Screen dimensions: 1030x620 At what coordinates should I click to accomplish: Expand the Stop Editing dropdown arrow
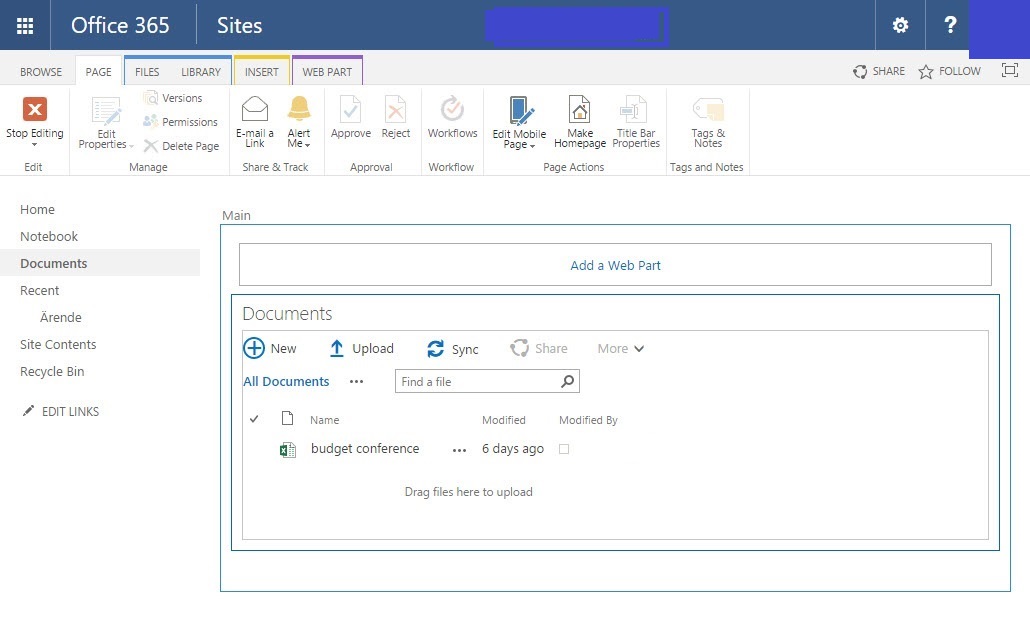click(34, 144)
